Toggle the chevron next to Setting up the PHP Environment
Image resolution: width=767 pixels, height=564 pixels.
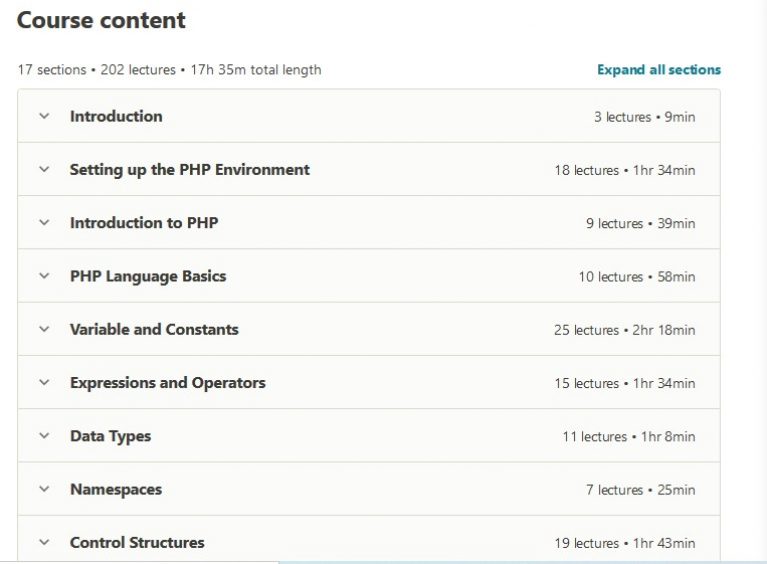coord(45,170)
